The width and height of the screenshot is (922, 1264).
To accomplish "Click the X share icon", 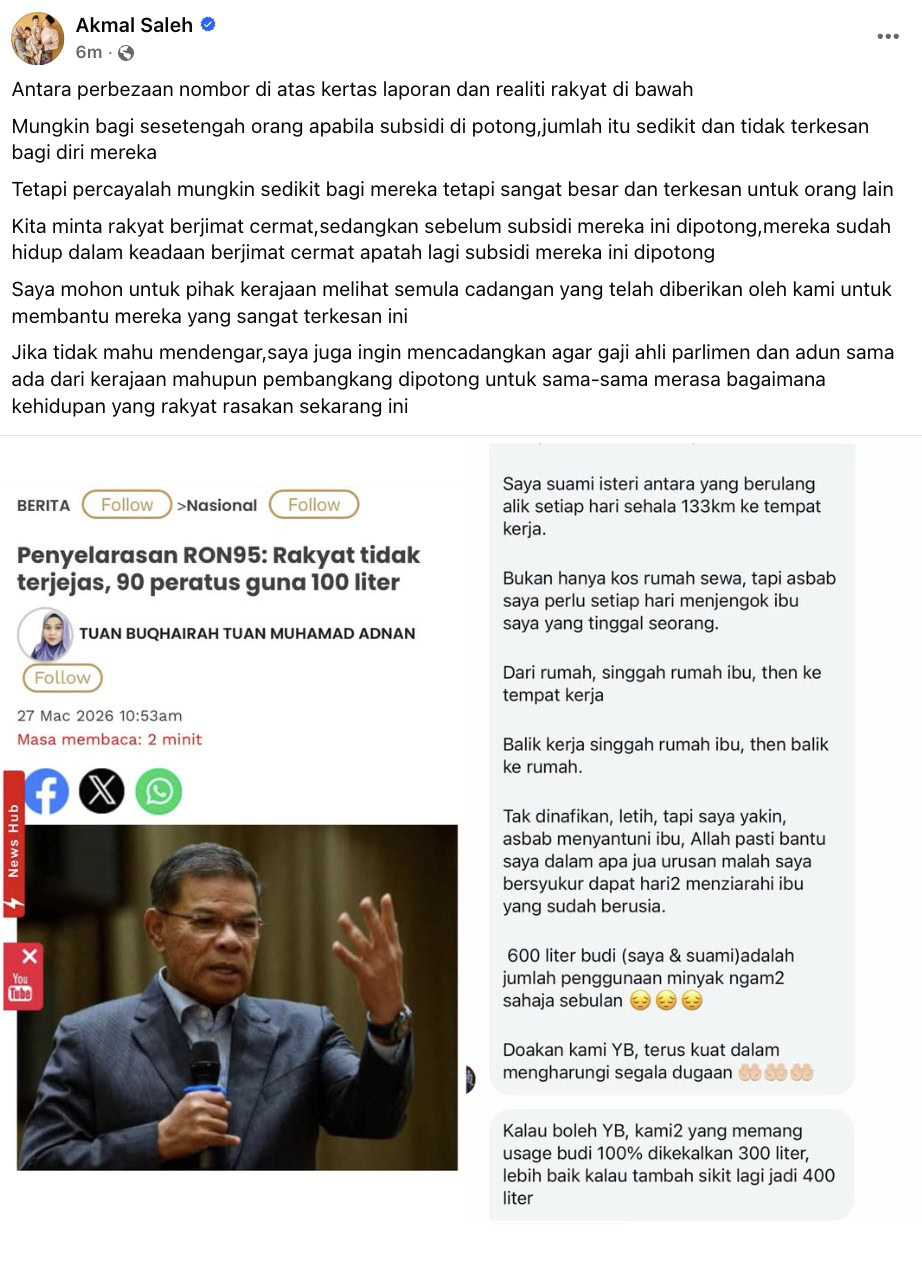I will [x=102, y=792].
